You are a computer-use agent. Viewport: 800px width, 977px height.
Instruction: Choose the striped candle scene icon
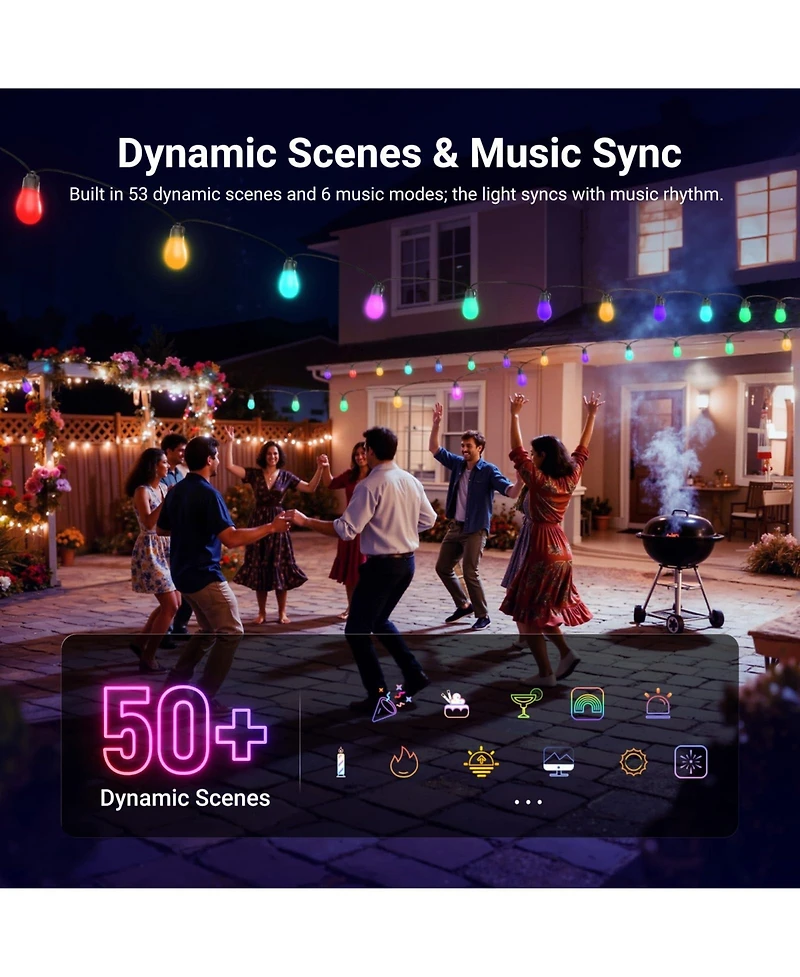340,761
